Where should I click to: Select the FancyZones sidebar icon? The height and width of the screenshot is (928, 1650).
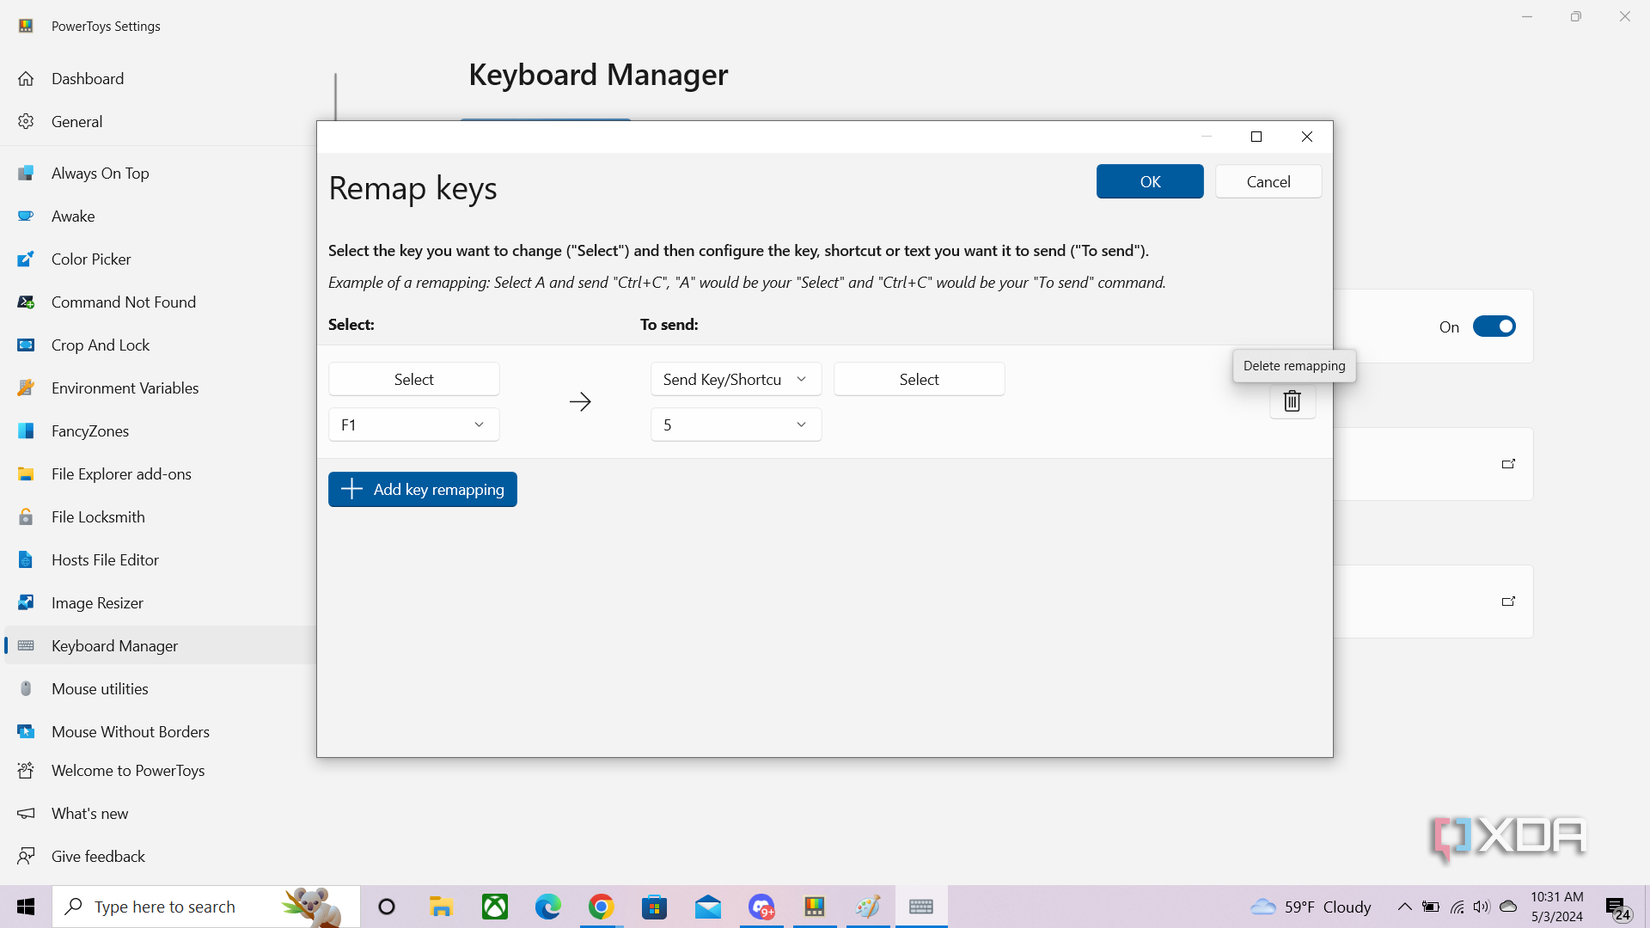25,431
